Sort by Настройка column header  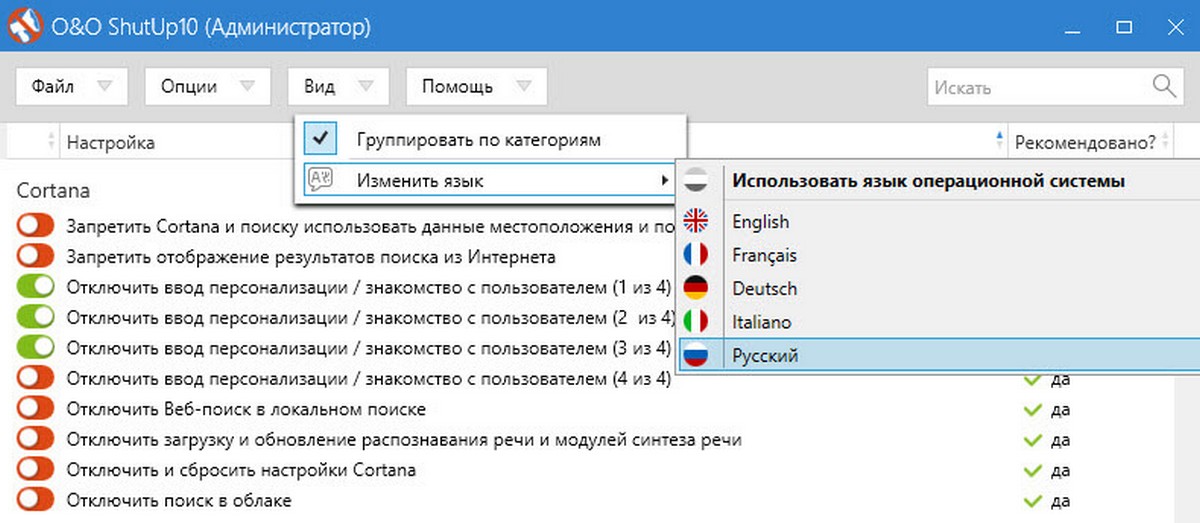tap(111, 143)
